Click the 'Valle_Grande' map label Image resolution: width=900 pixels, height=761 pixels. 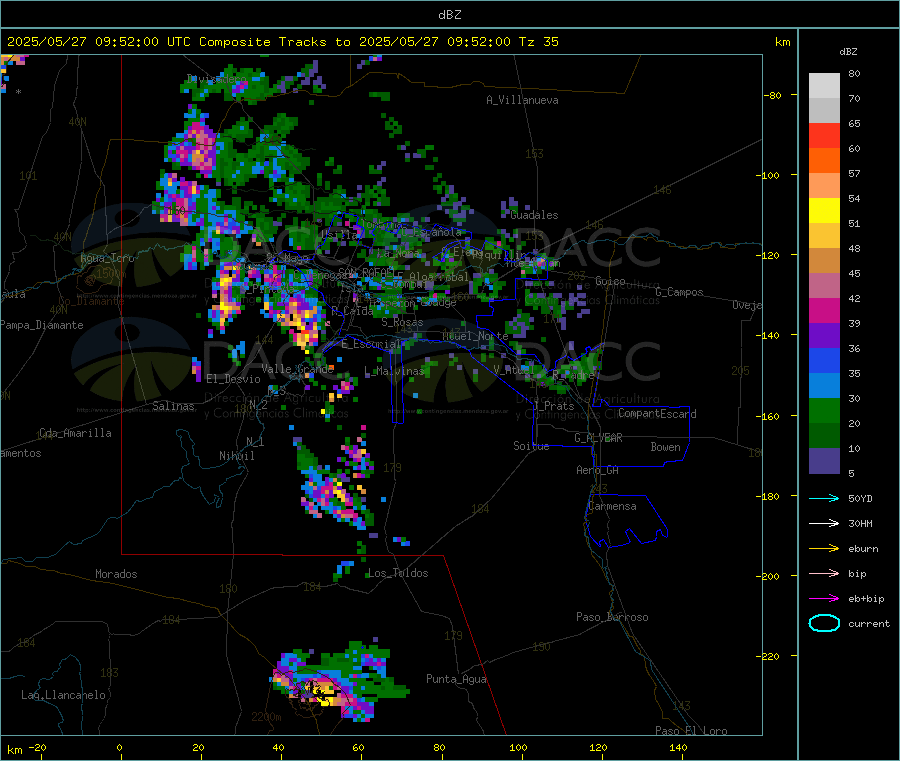tap(297, 369)
